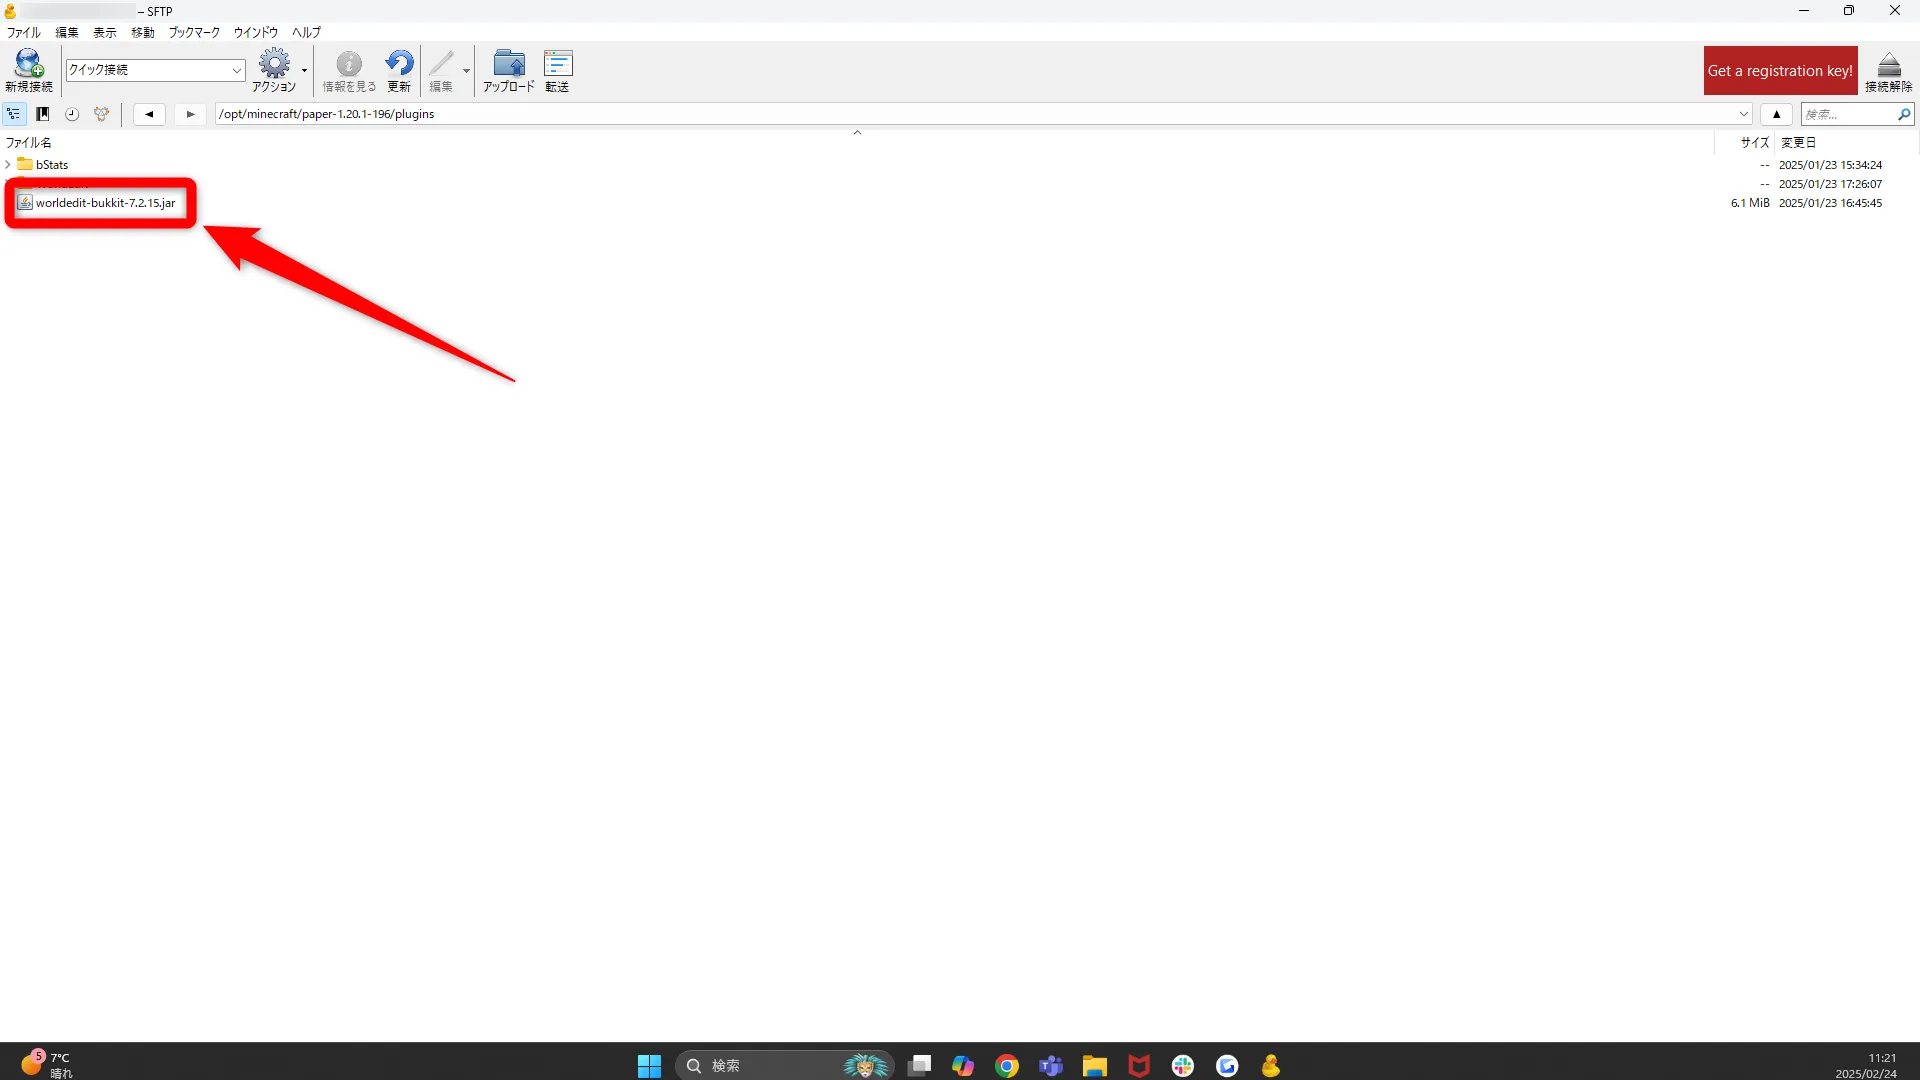Expand the bStats folder tree node
This screenshot has width=1920, height=1080.
[8, 164]
